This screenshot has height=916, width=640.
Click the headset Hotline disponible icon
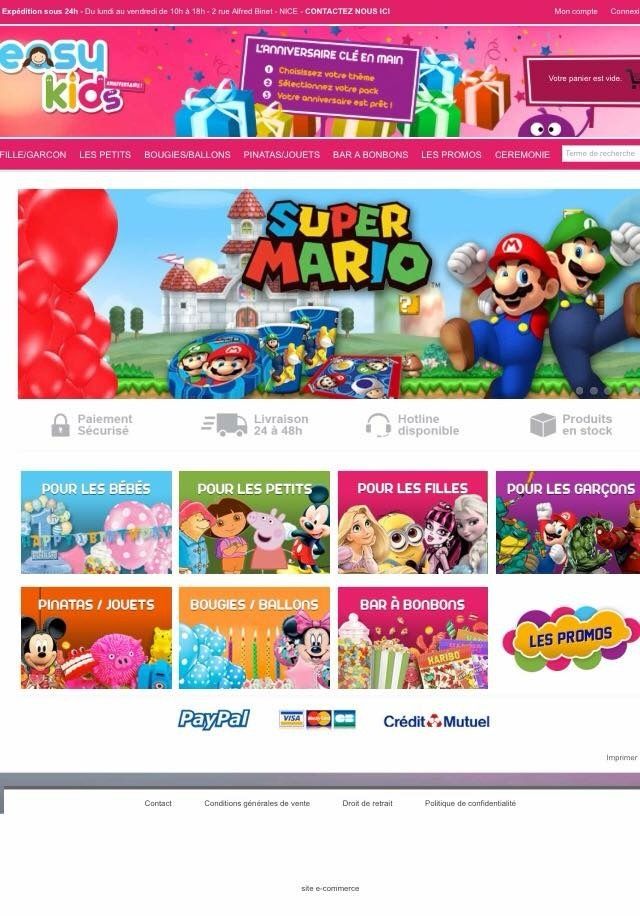(378, 425)
